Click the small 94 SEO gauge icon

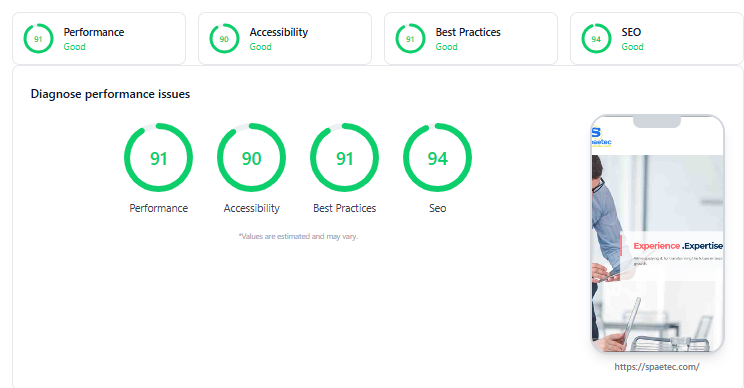pos(596,38)
